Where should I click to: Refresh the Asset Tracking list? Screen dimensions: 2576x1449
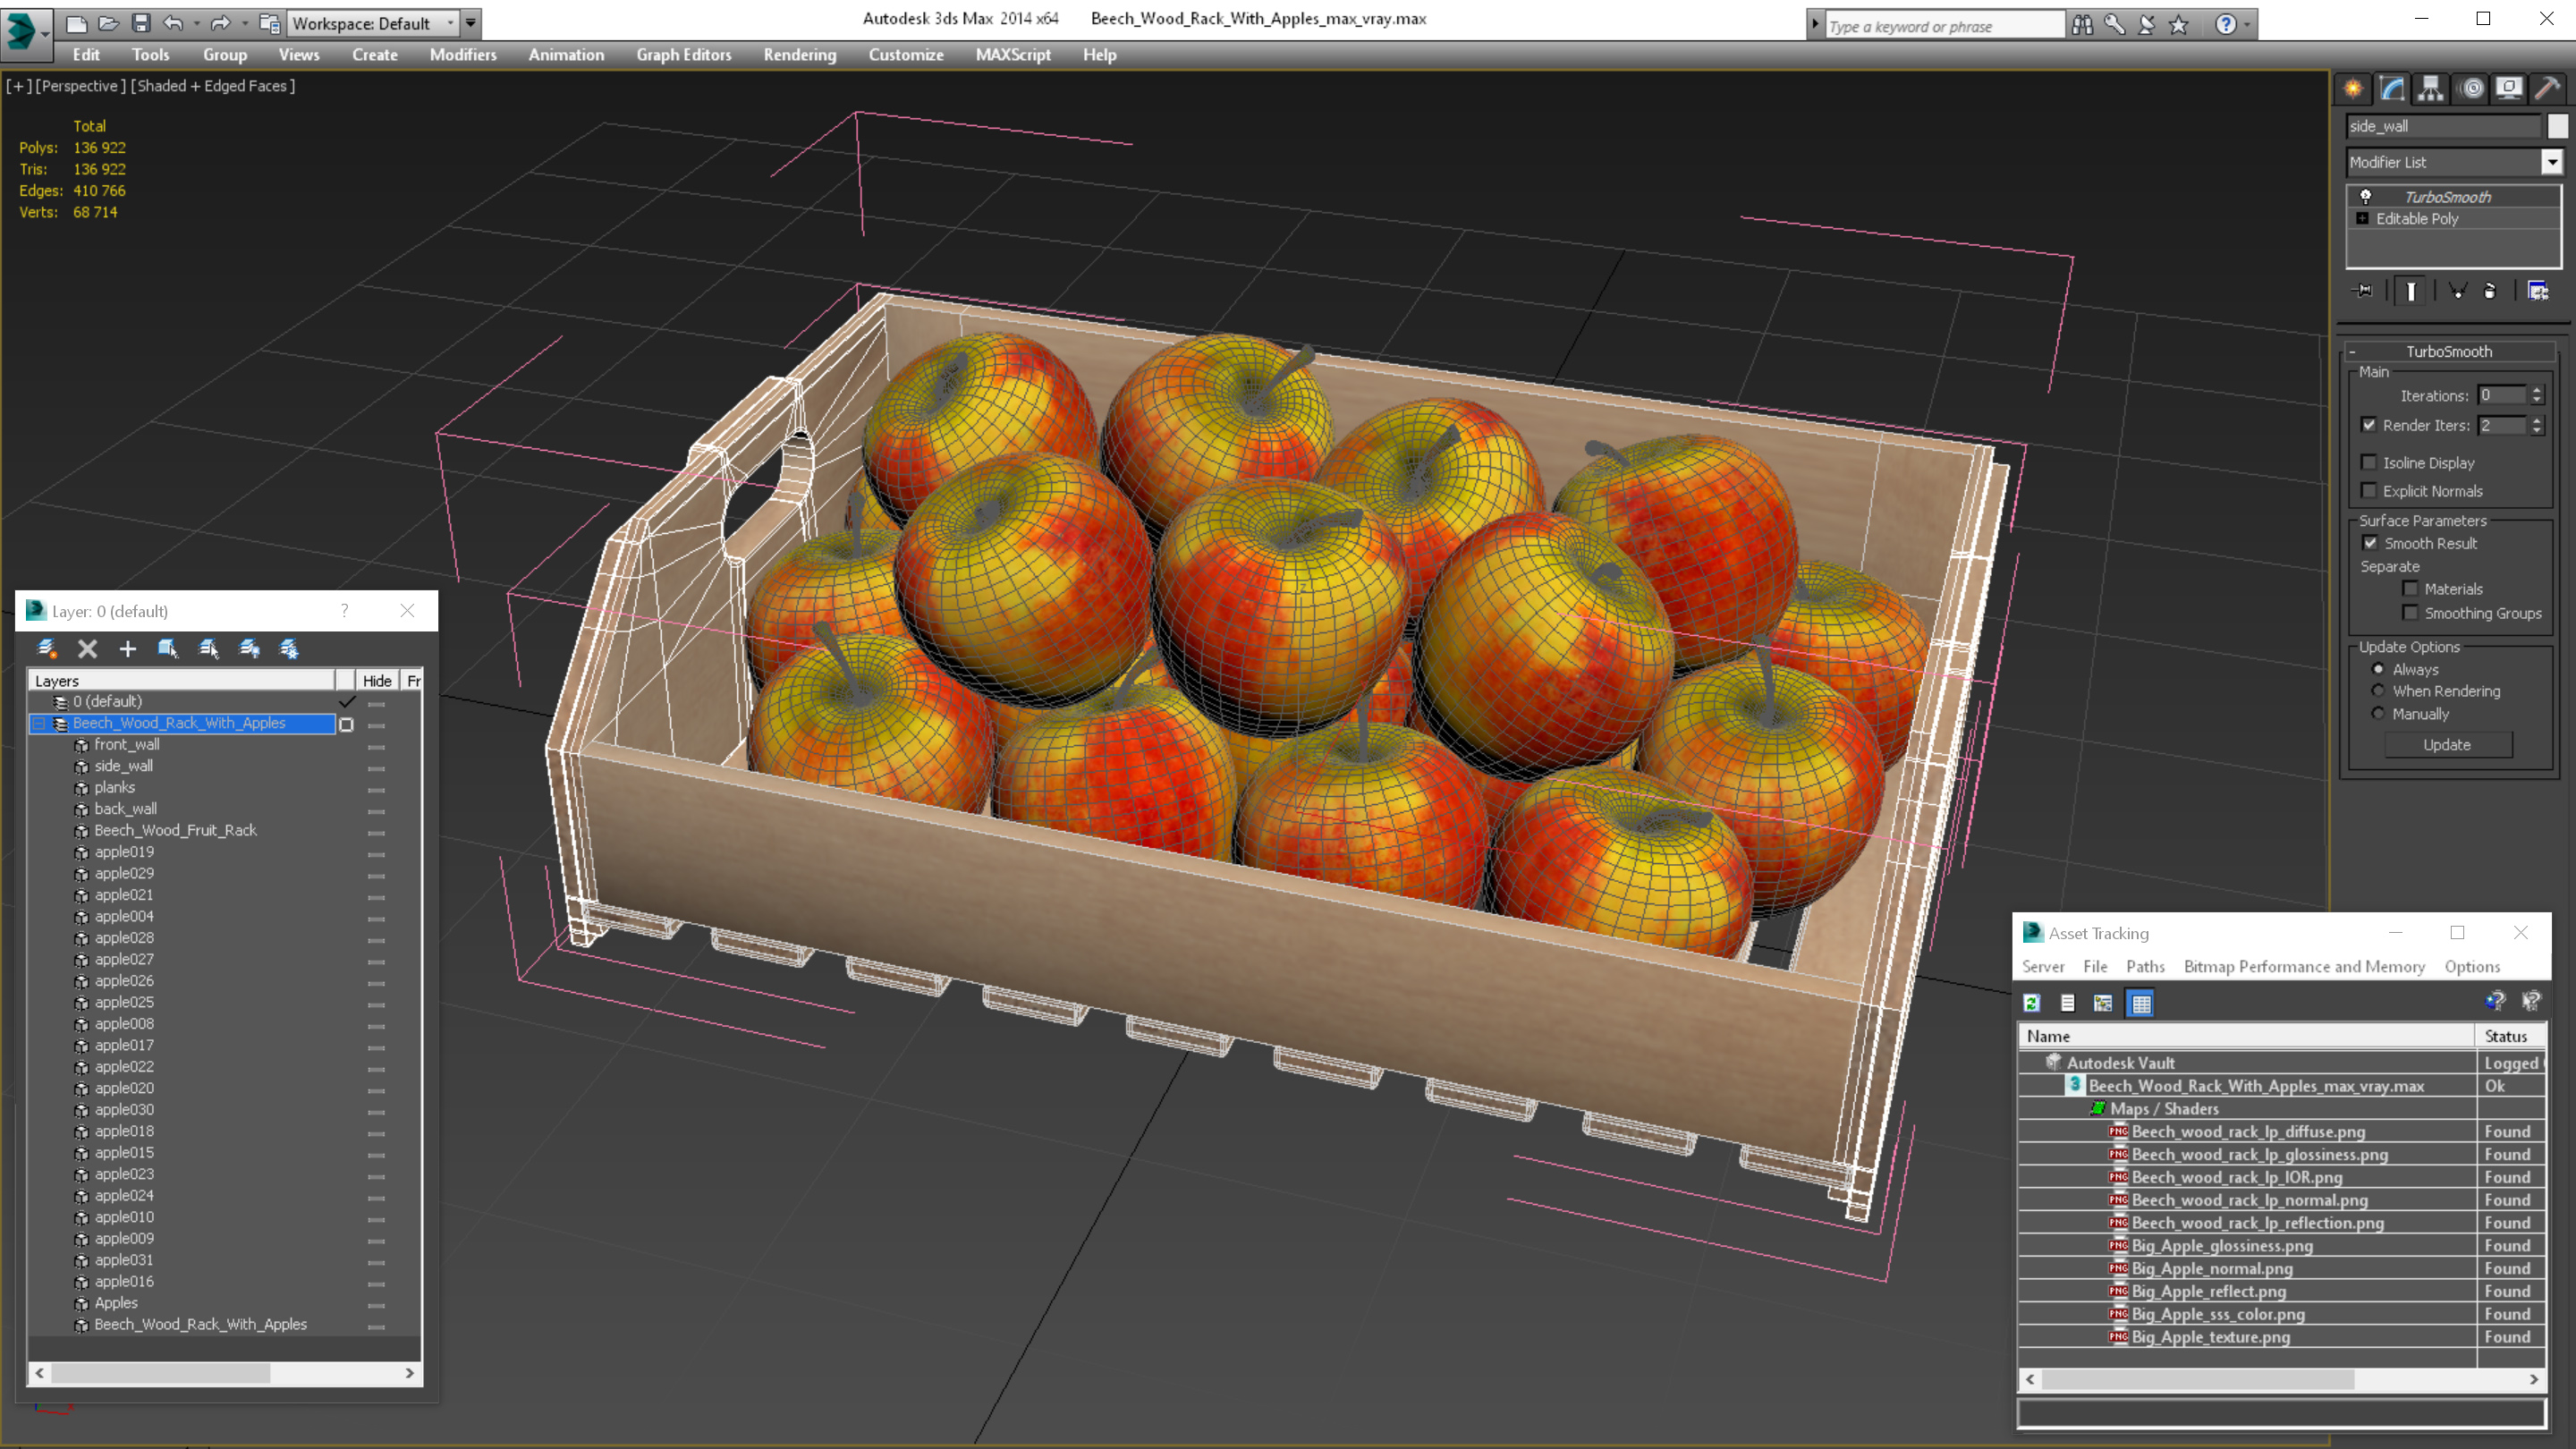coord(2031,1003)
